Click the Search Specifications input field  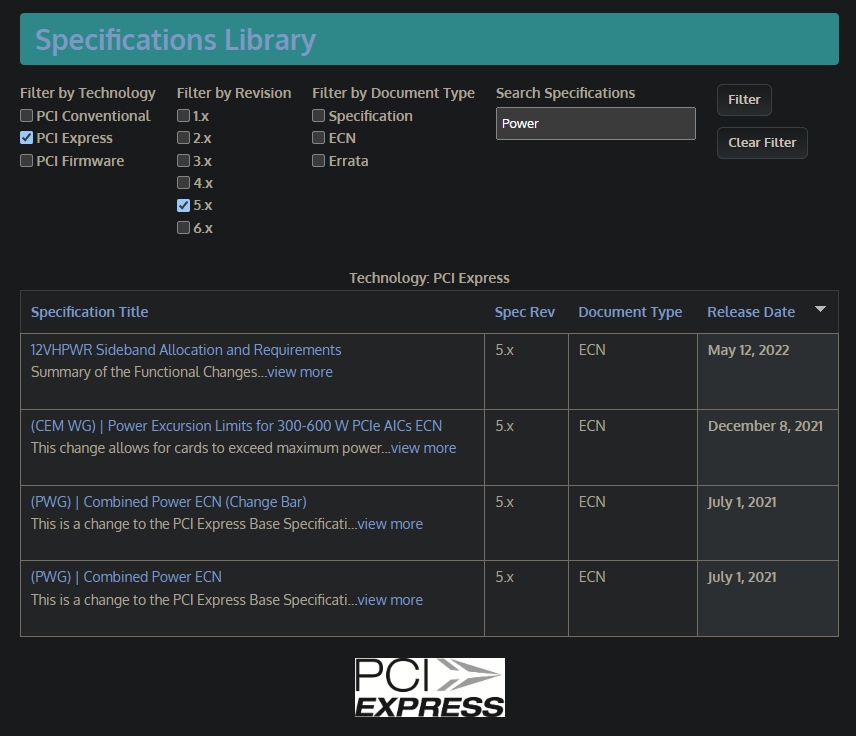click(596, 123)
